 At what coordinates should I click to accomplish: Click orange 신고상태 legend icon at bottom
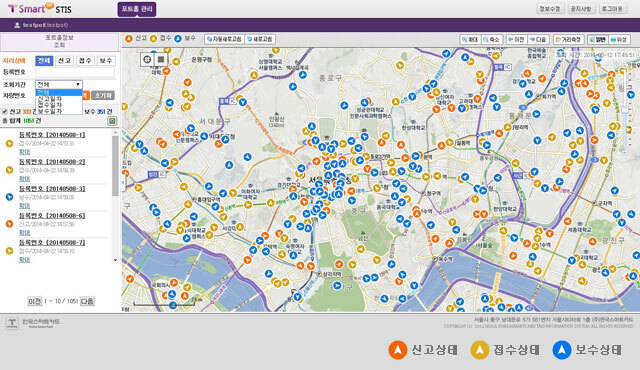[x=398, y=350]
